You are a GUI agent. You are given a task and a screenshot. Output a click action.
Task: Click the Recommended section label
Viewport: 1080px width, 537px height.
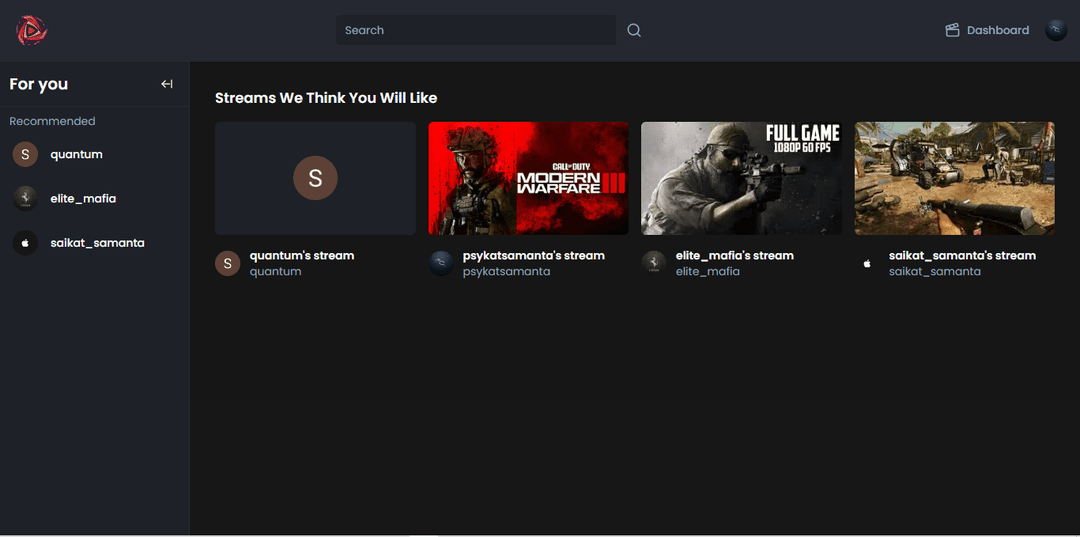[x=52, y=121]
